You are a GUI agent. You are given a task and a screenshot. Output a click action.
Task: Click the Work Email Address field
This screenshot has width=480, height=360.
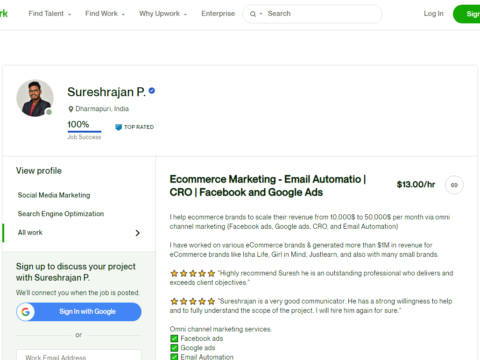tap(79, 355)
